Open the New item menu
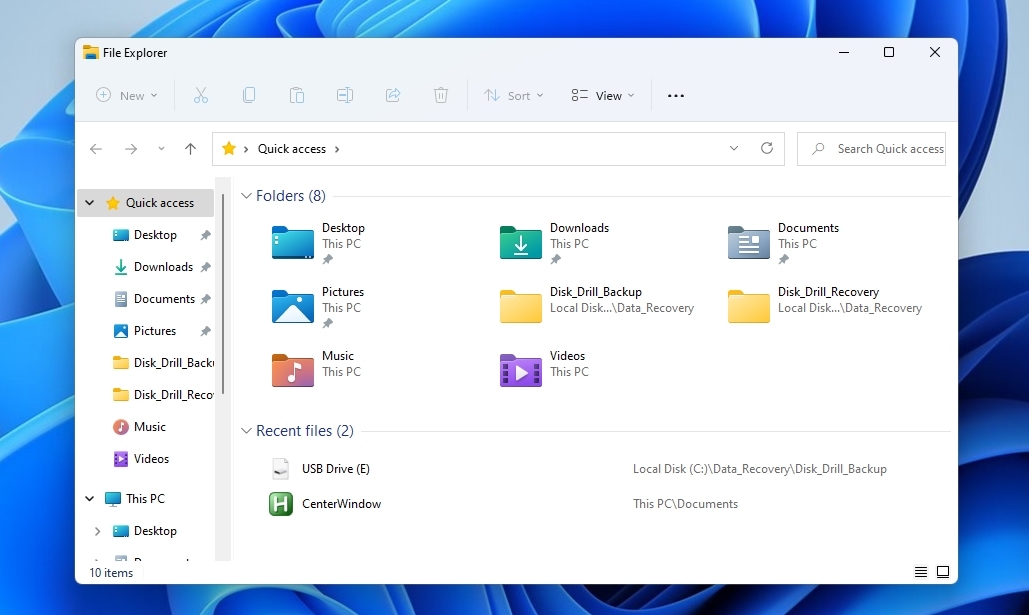 [x=126, y=95]
